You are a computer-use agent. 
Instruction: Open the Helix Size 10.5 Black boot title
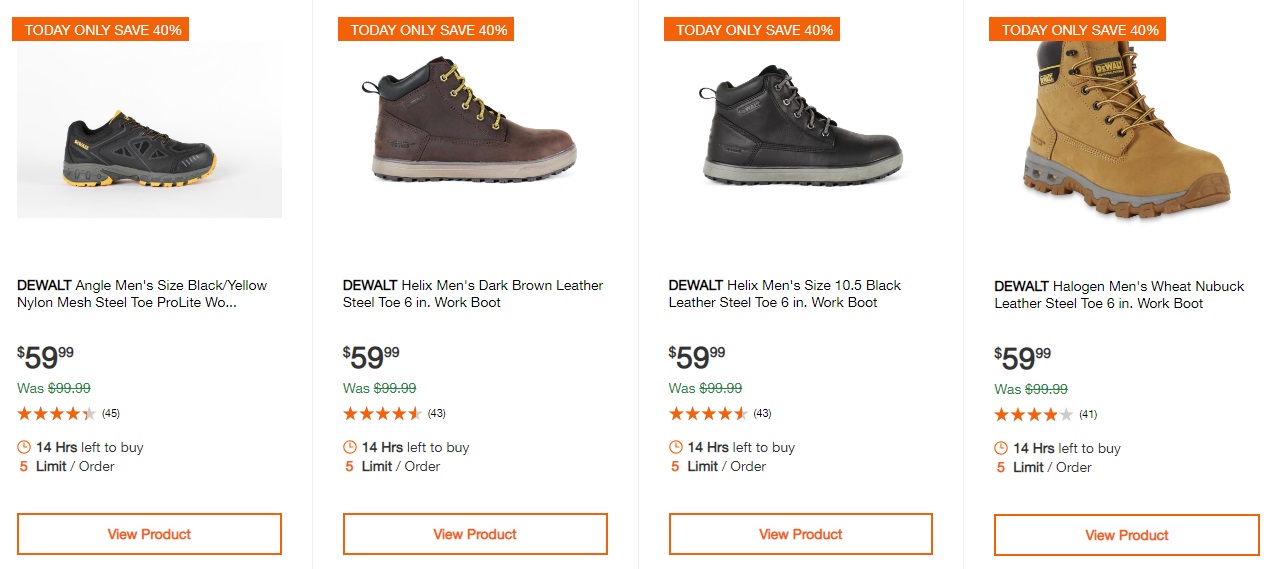(784, 294)
